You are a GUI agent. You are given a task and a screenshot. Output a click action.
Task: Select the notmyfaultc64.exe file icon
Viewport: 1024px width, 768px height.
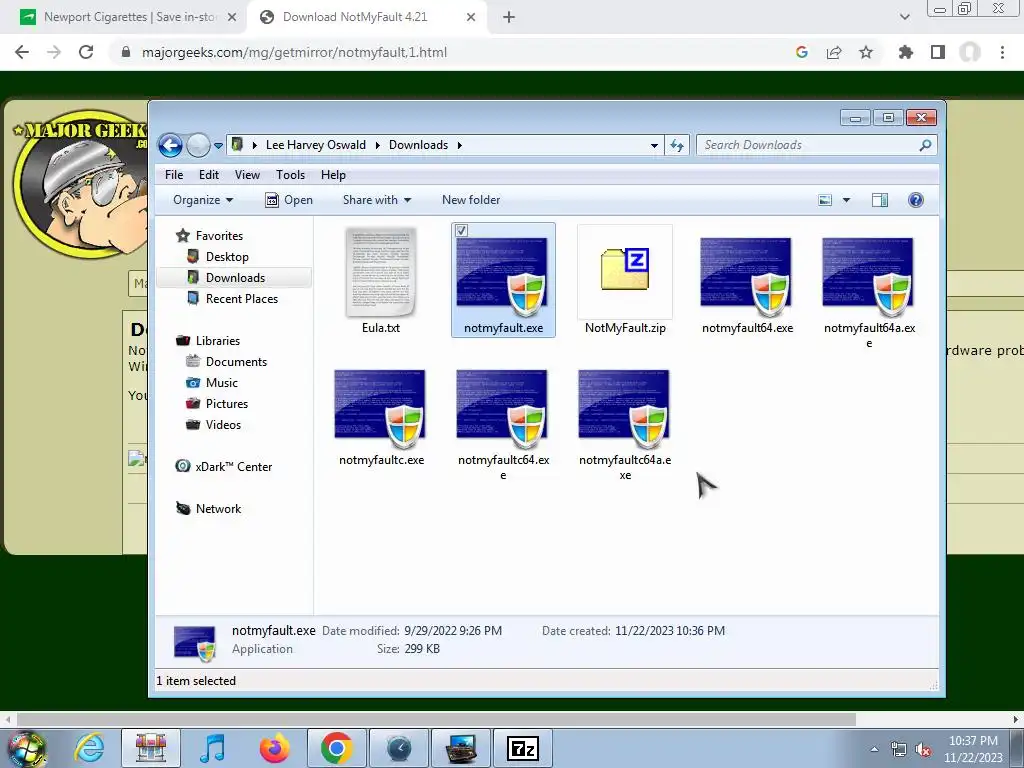pyautogui.click(x=502, y=409)
